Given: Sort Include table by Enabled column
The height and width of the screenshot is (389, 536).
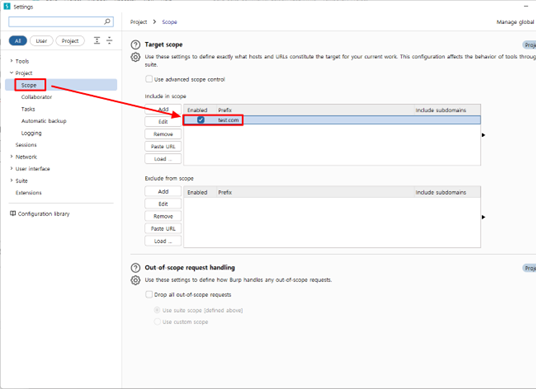Looking at the screenshot, I should point(200,110).
